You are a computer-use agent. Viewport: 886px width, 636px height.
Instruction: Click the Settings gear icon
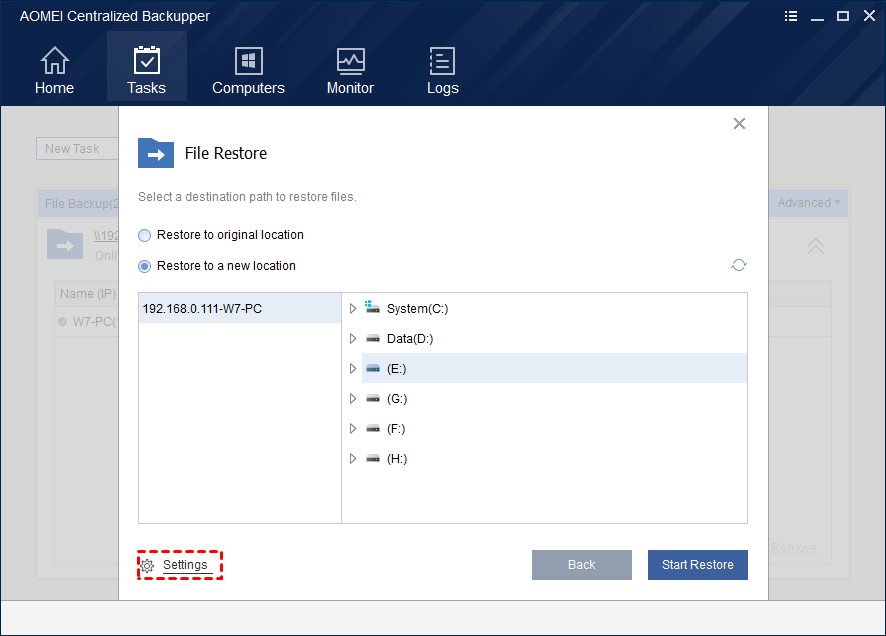[147, 565]
